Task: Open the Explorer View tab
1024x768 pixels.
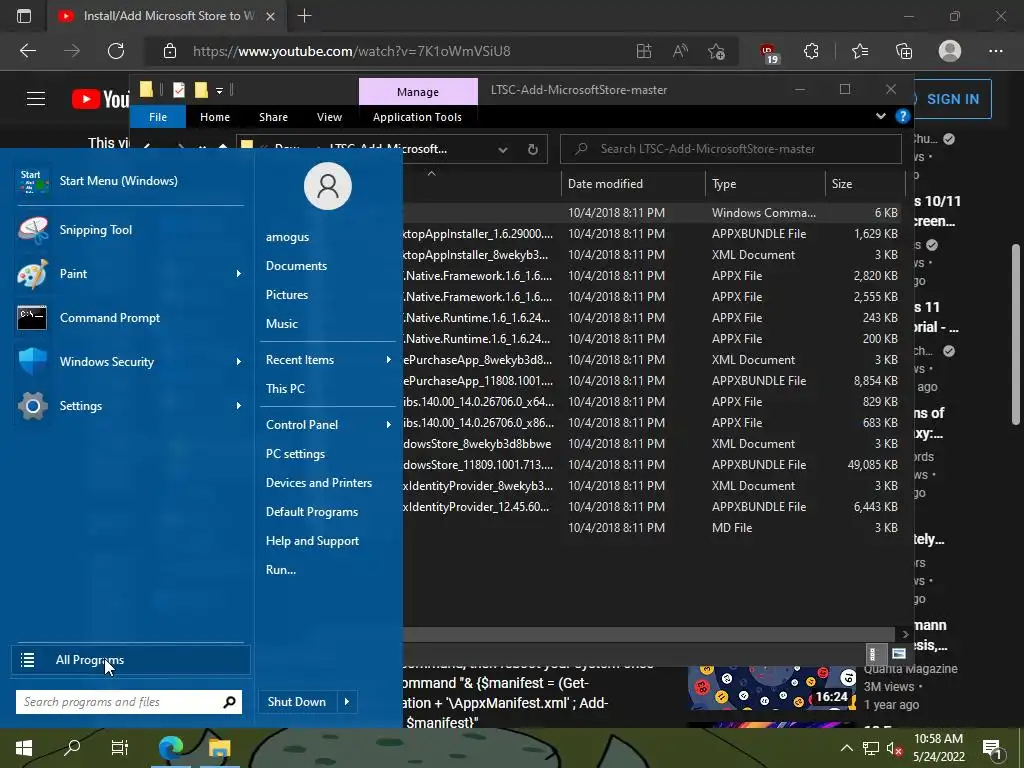Action: point(329,117)
